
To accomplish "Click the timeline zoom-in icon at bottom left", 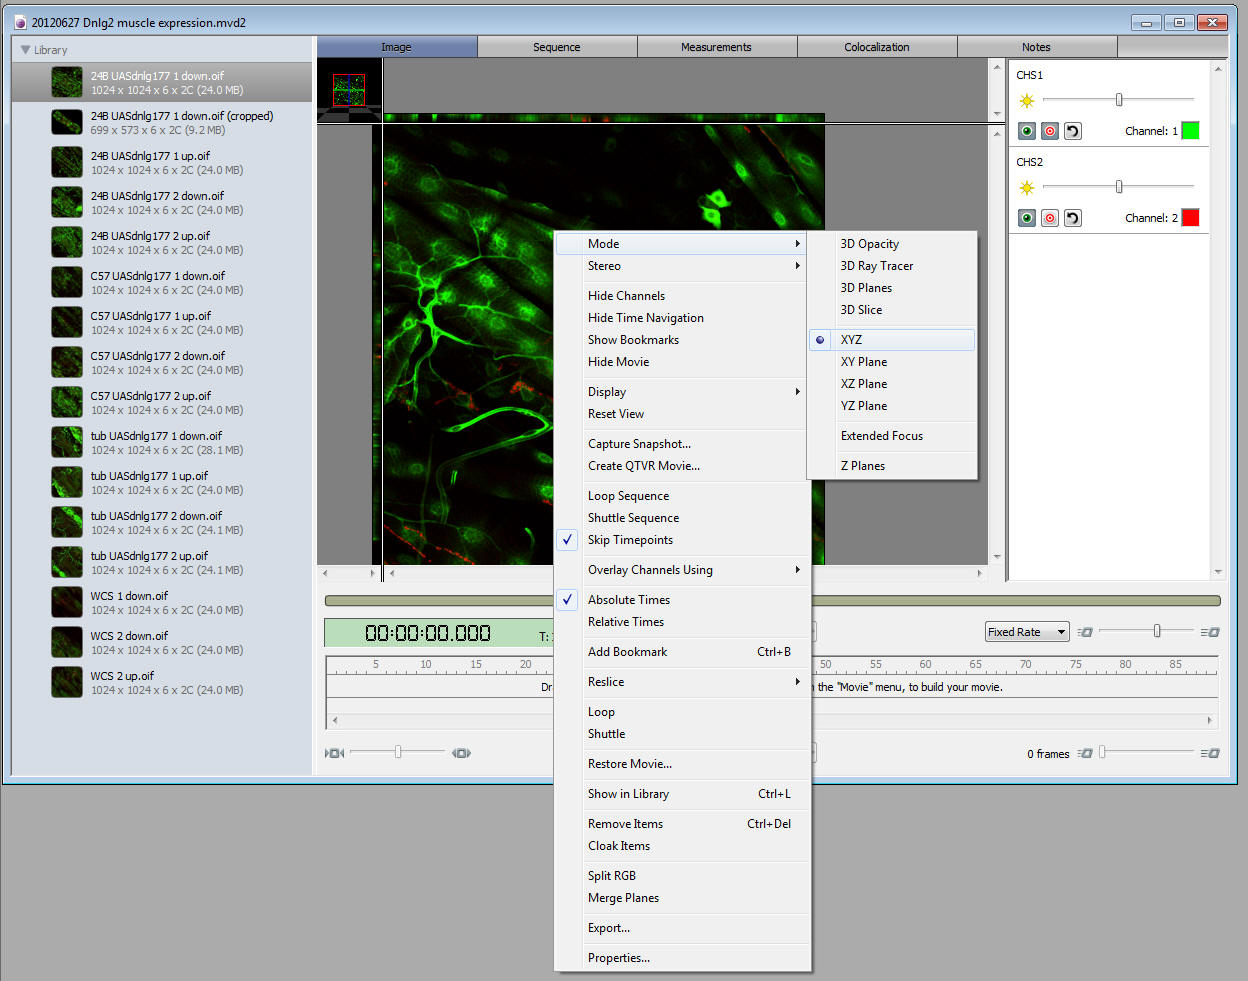I will [x=461, y=753].
